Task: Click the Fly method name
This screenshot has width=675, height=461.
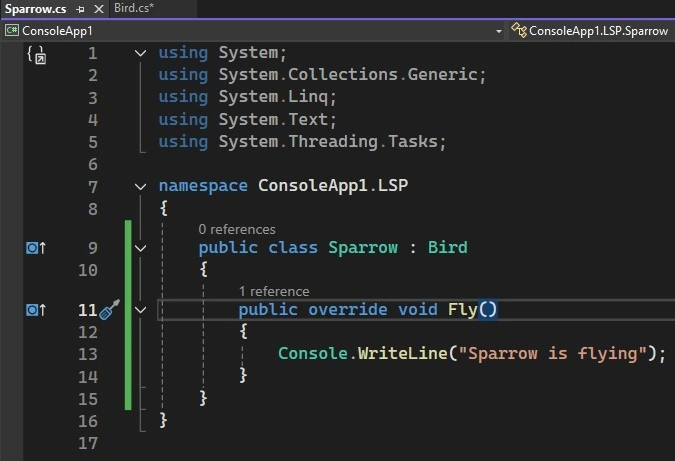Action: click(463, 309)
